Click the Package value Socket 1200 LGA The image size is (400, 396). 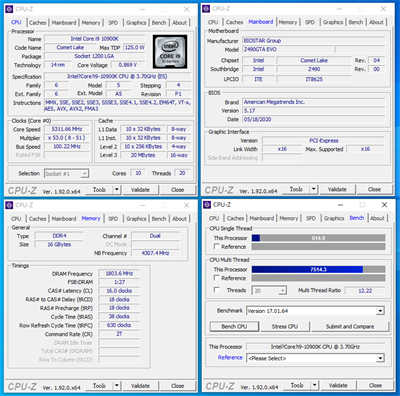click(95, 56)
